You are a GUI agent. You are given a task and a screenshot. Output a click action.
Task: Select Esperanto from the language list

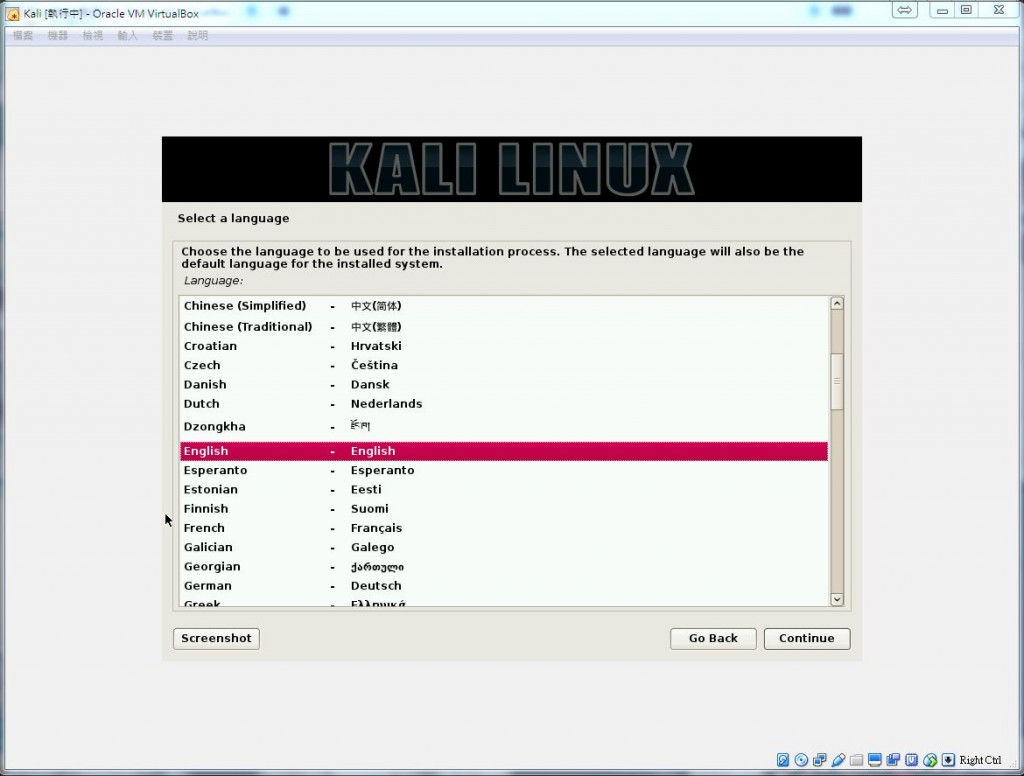(504, 470)
